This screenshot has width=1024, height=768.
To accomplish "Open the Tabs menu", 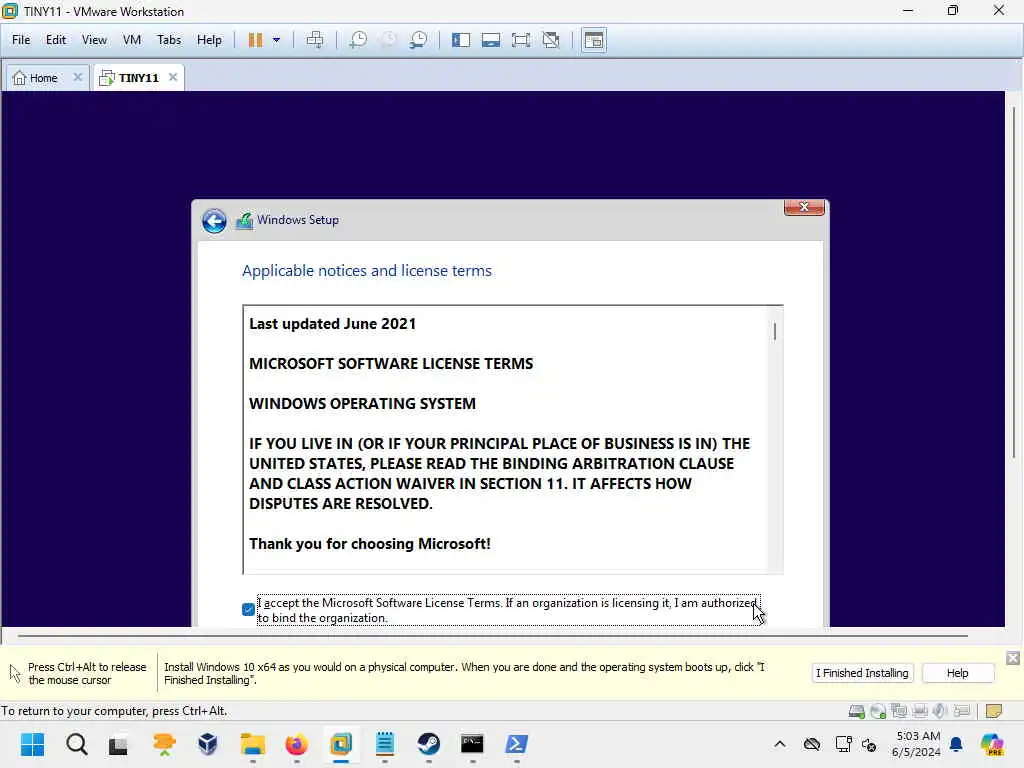I will [x=168, y=40].
